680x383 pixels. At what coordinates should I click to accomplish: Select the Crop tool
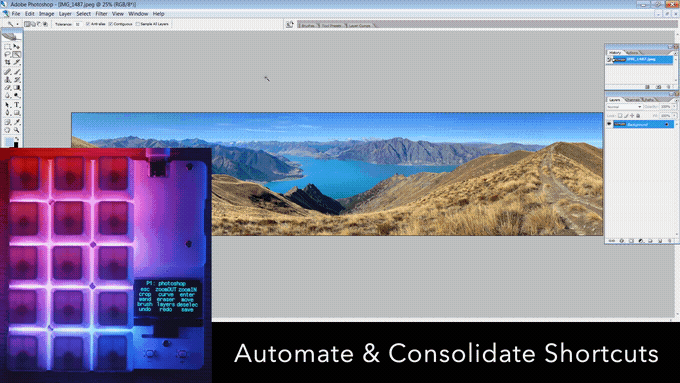[x=7, y=63]
